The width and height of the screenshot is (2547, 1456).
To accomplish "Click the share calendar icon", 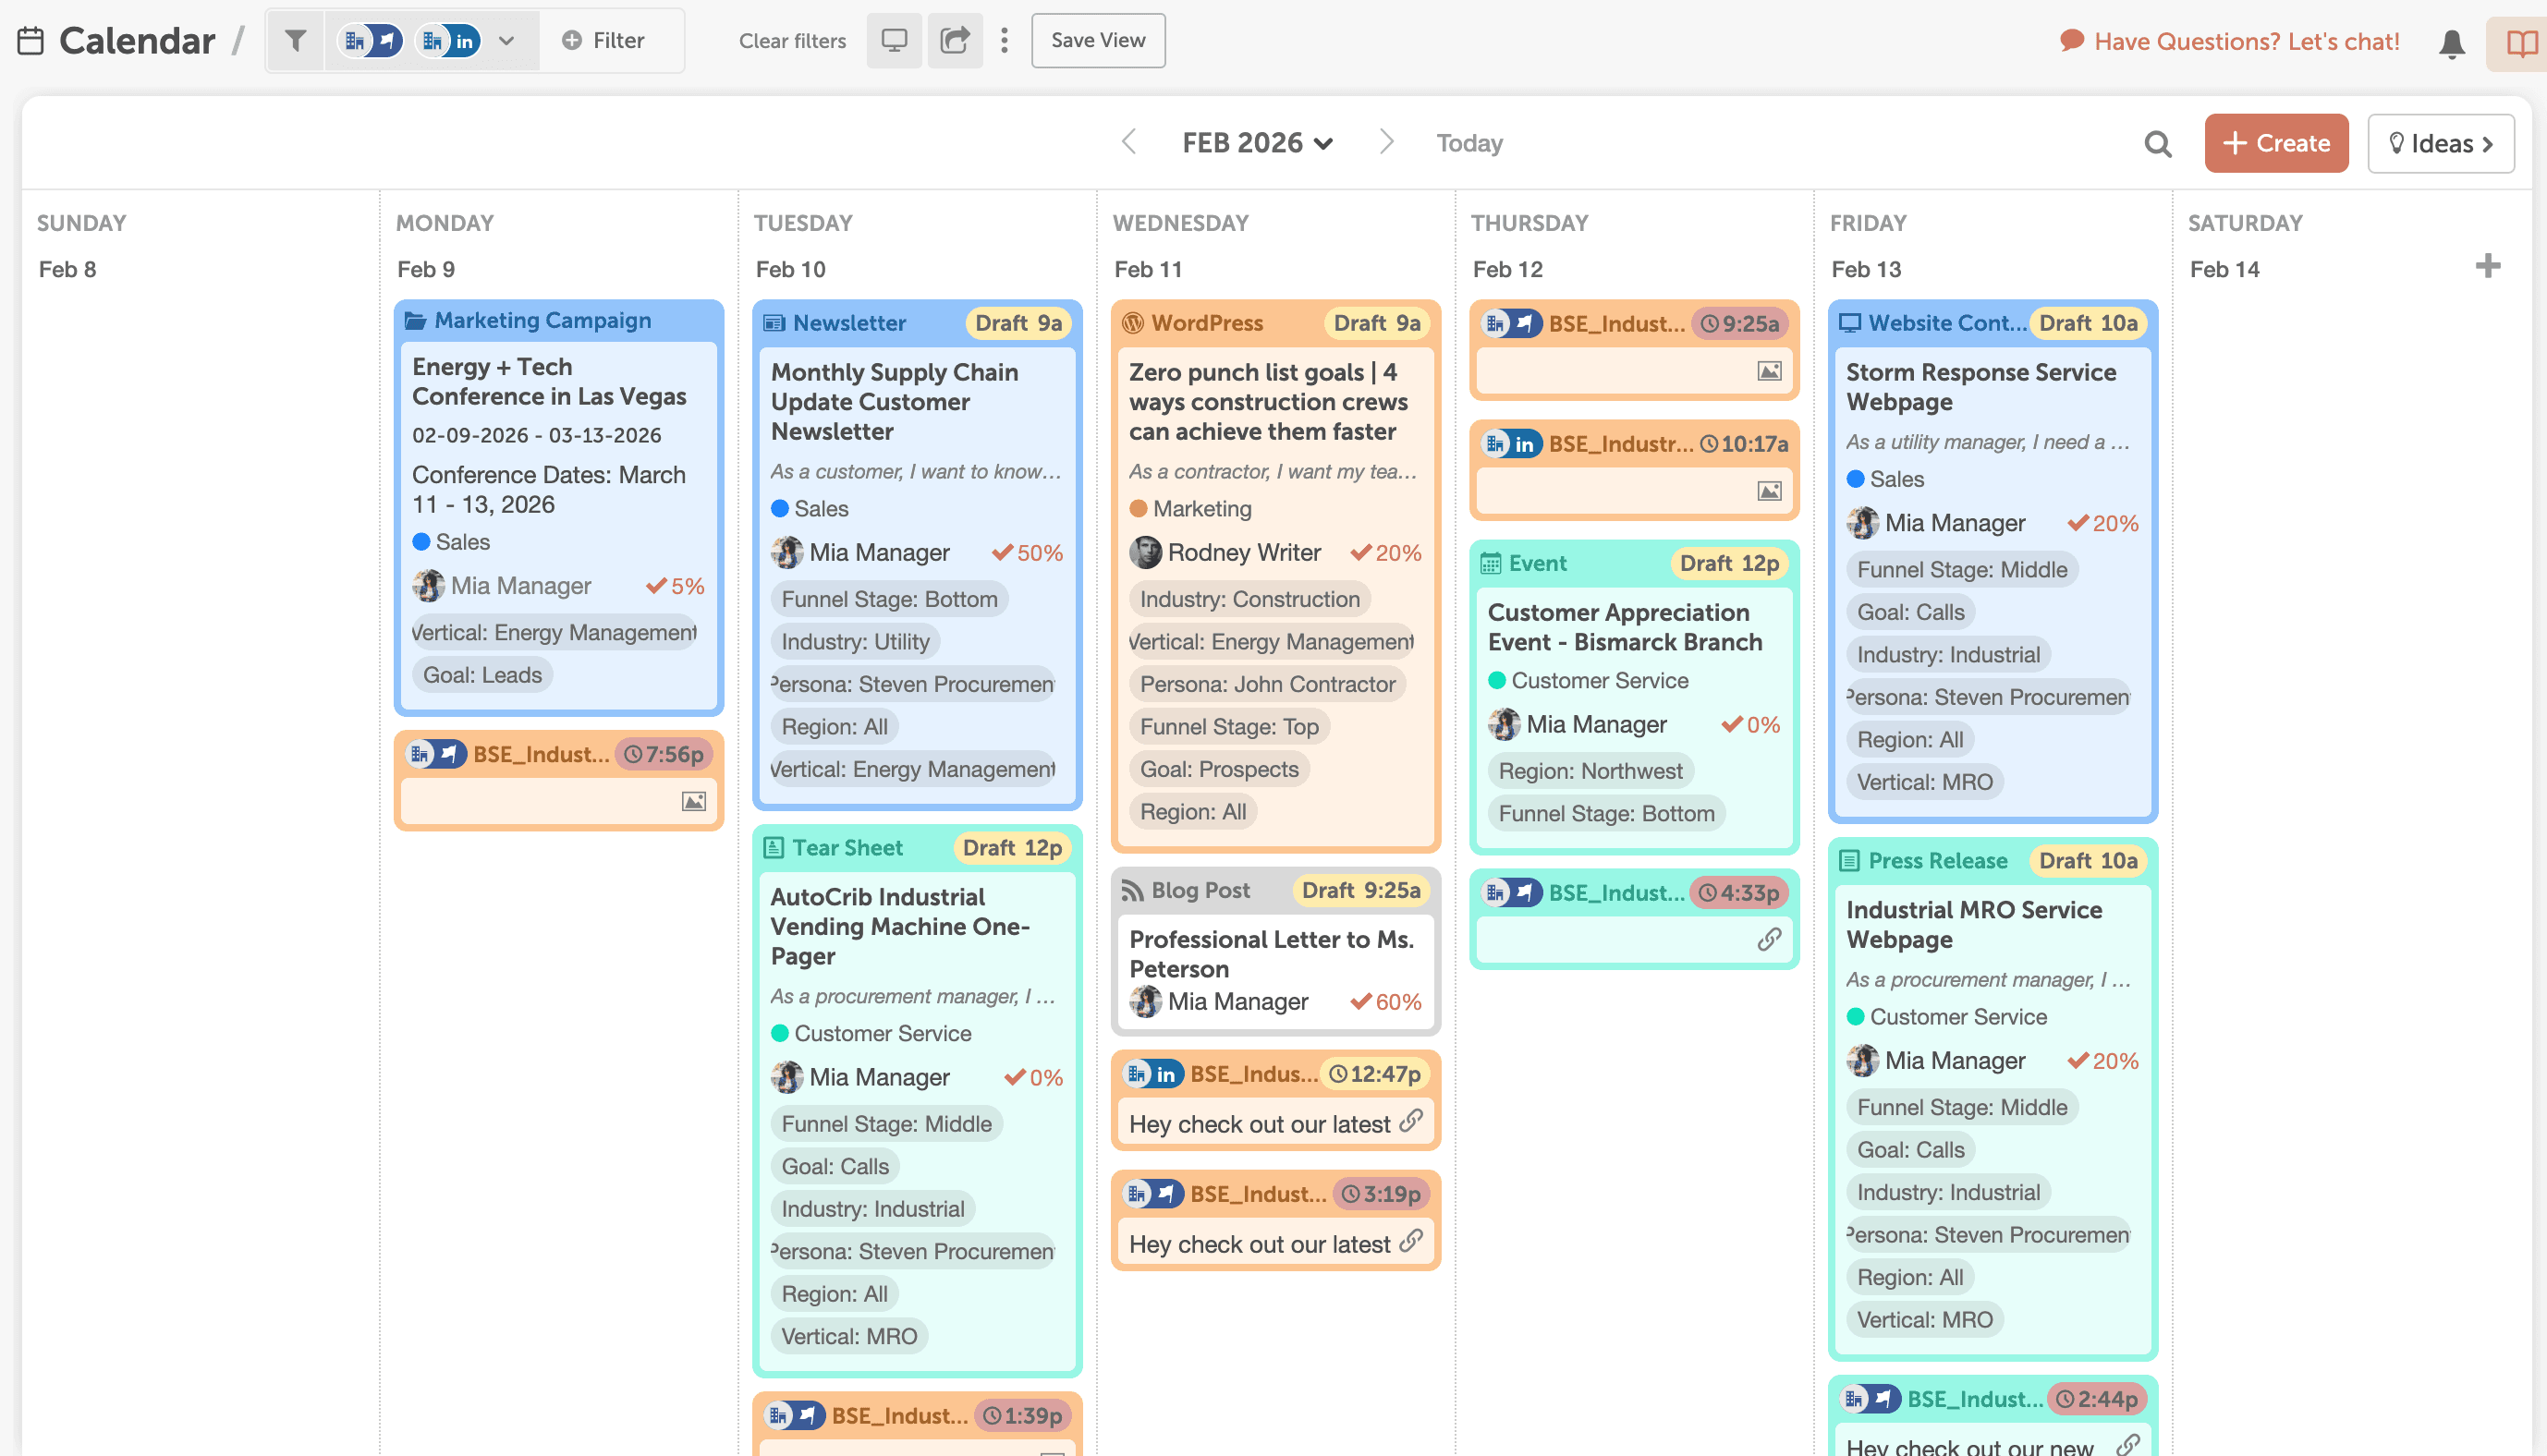I will pos(954,40).
